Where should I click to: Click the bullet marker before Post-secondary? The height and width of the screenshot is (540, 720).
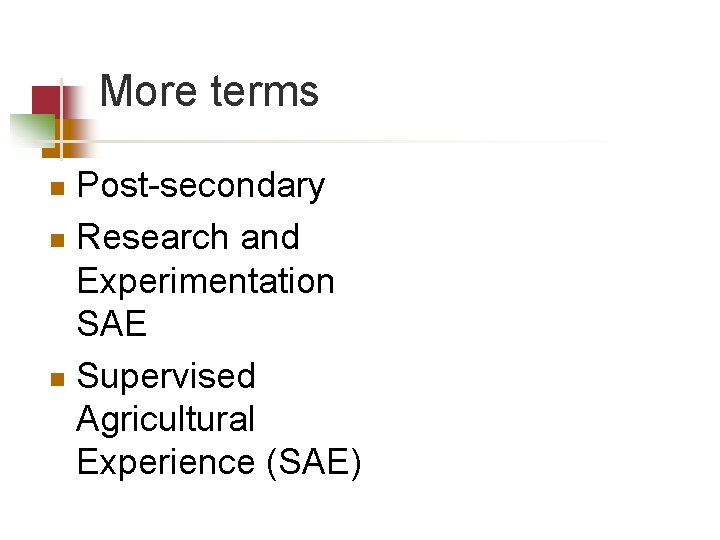[58, 187]
